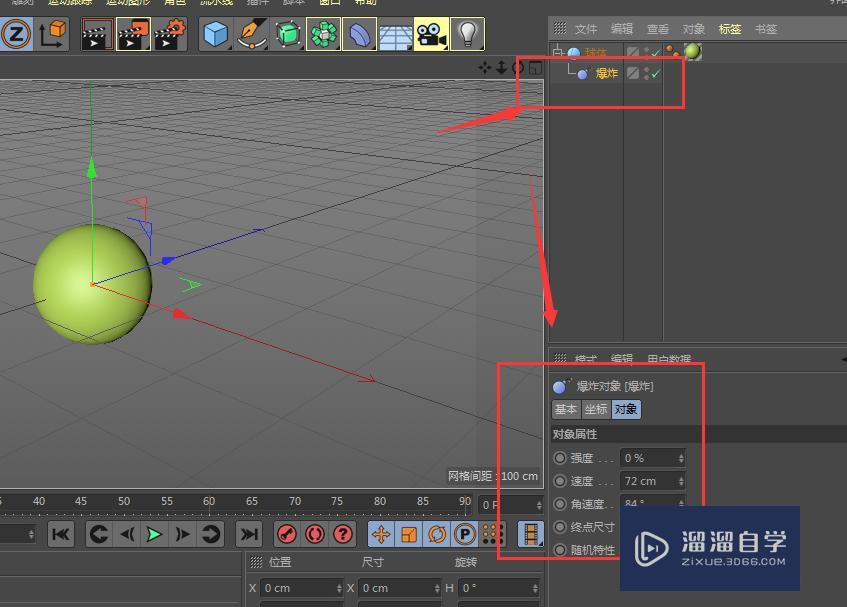
Task: Toggle the animation dot for 随机特性
Action: coord(560,550)
